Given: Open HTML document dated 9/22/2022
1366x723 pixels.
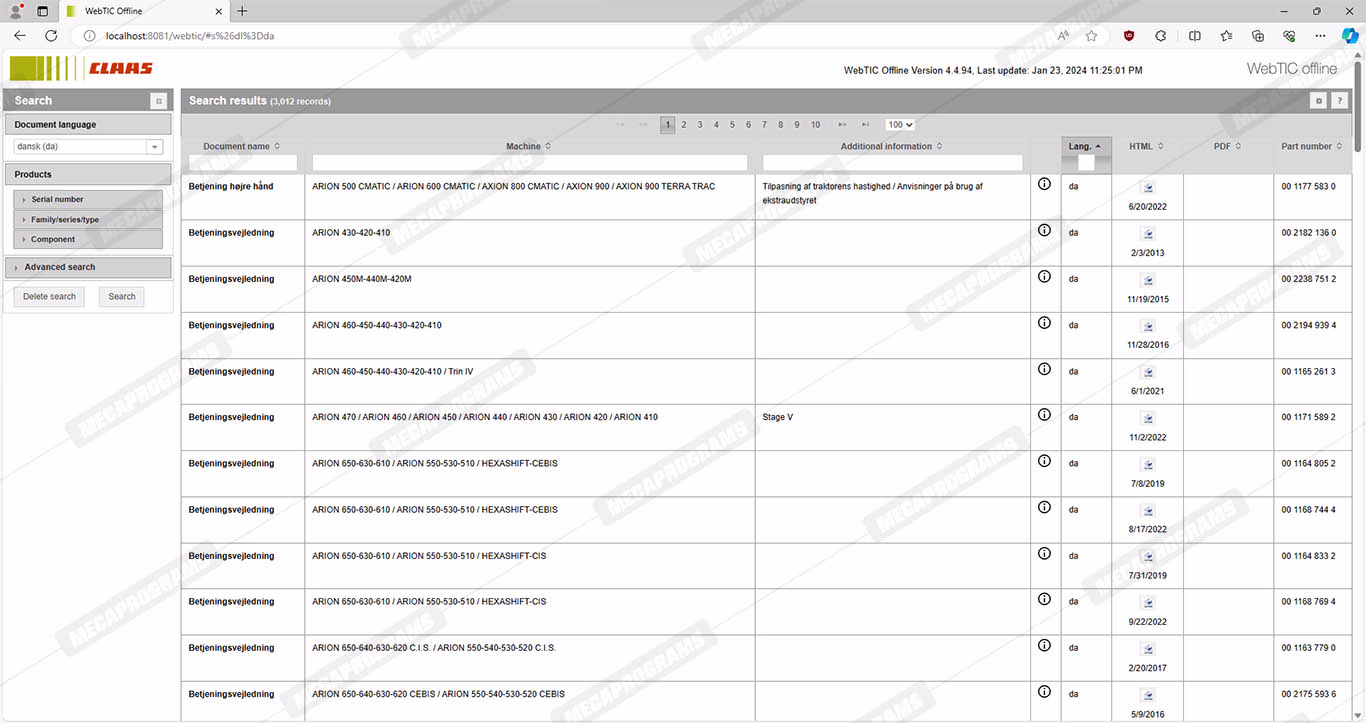Looking at the screenshot, I should point(1148,602).
